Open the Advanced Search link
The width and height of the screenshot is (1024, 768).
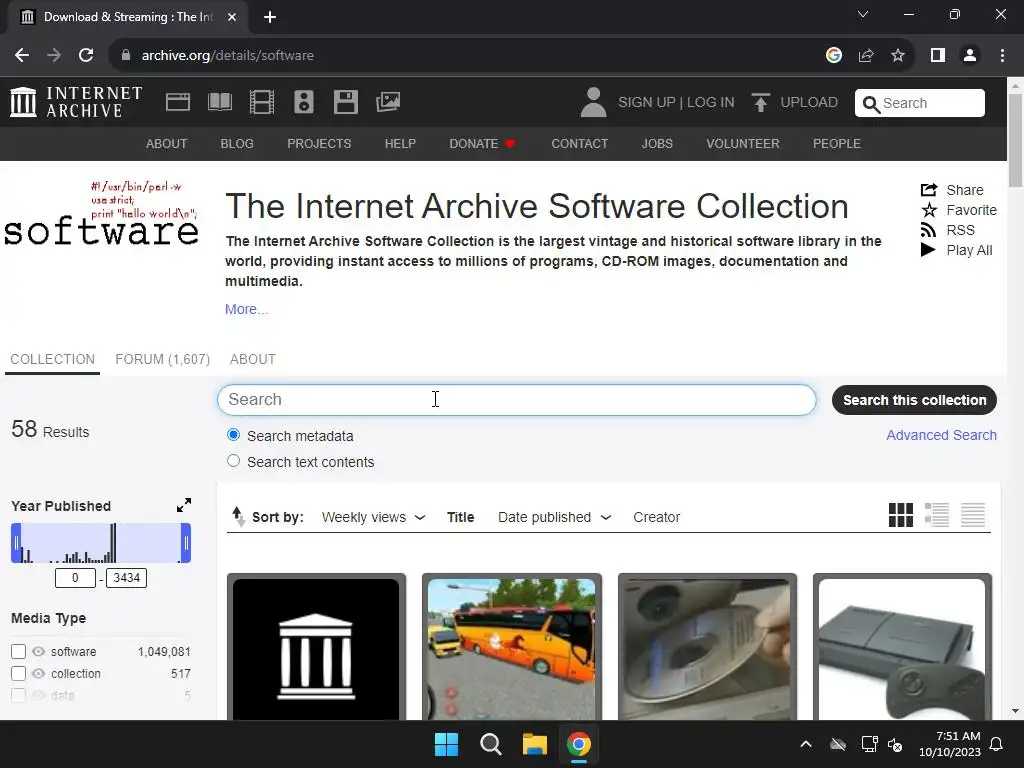(941, 435)
